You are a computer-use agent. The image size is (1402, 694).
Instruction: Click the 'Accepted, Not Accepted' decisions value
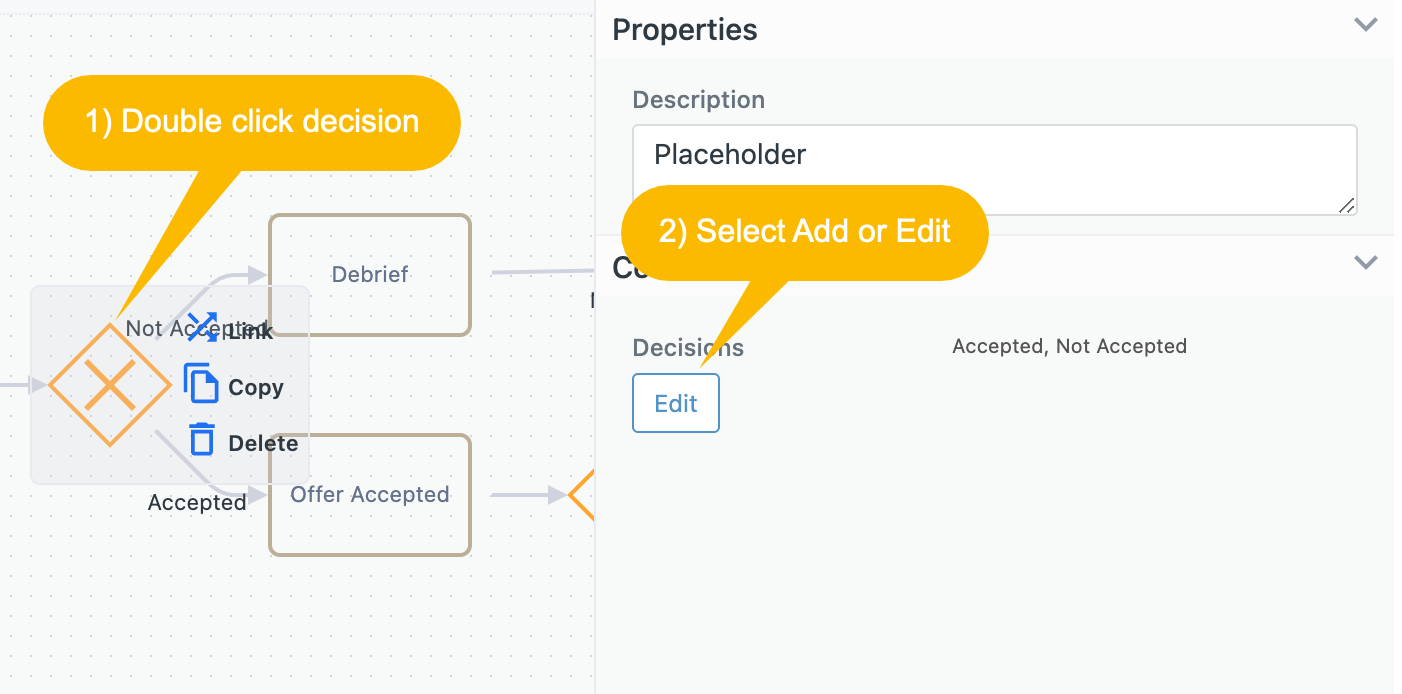click(1069, 346)
